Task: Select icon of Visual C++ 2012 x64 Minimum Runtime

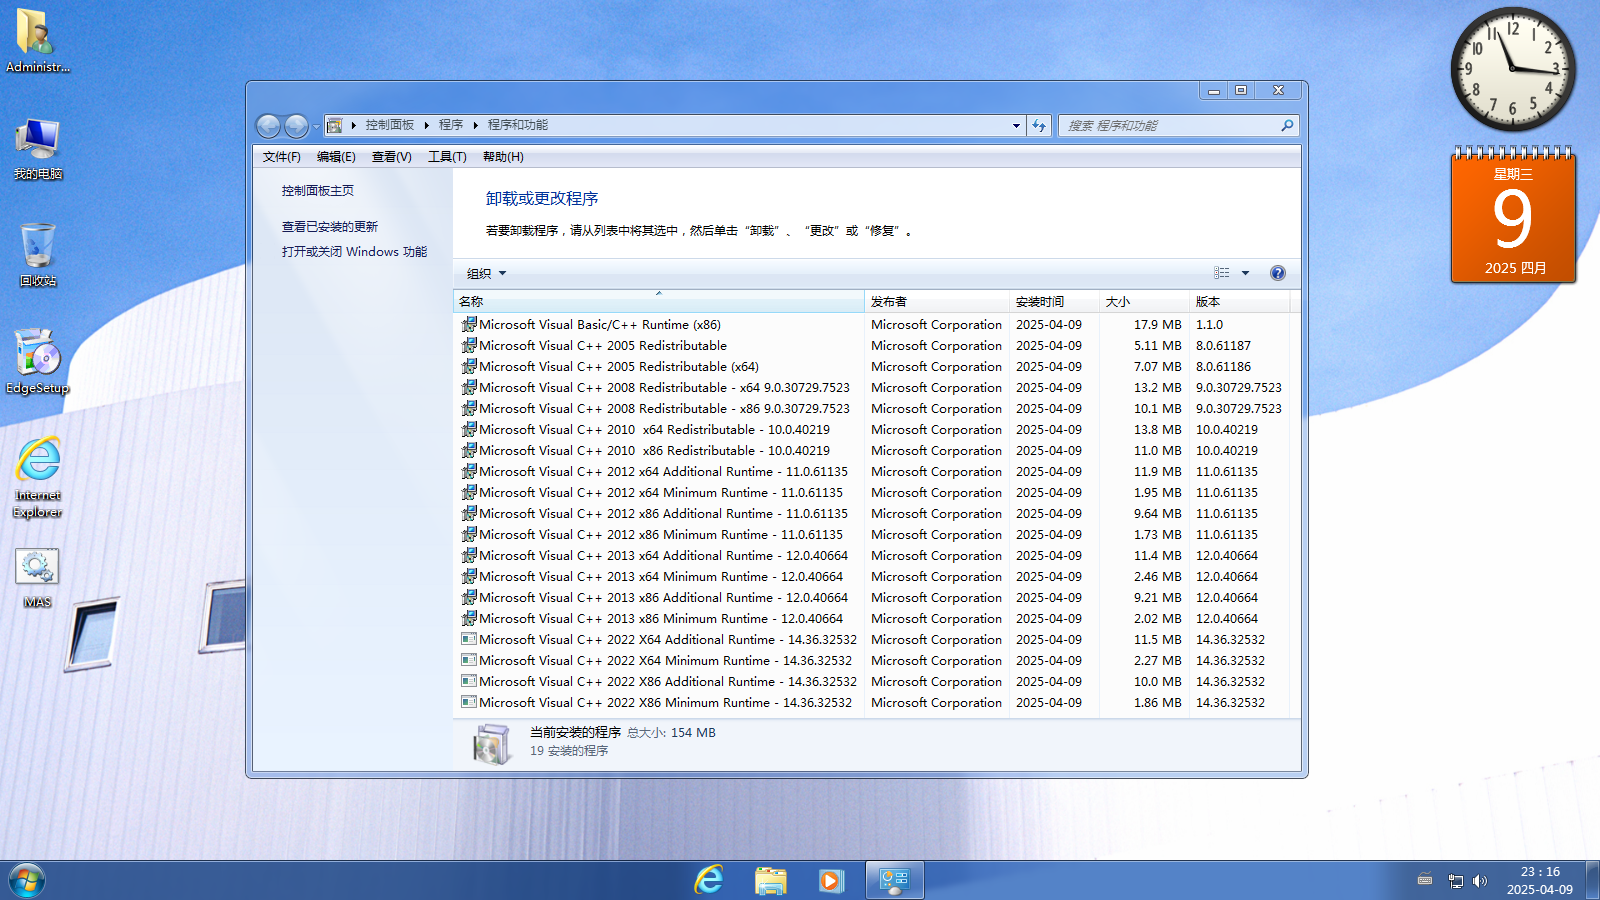Action: click(x=469, y=492)
